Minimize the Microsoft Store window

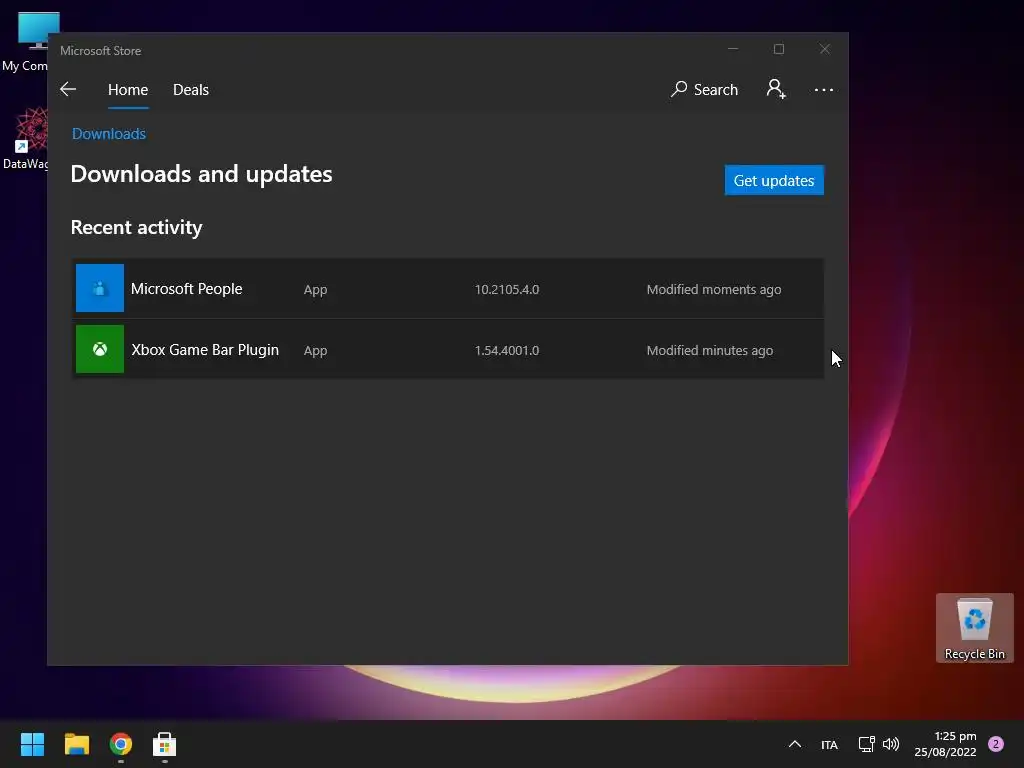coord(733,49)
